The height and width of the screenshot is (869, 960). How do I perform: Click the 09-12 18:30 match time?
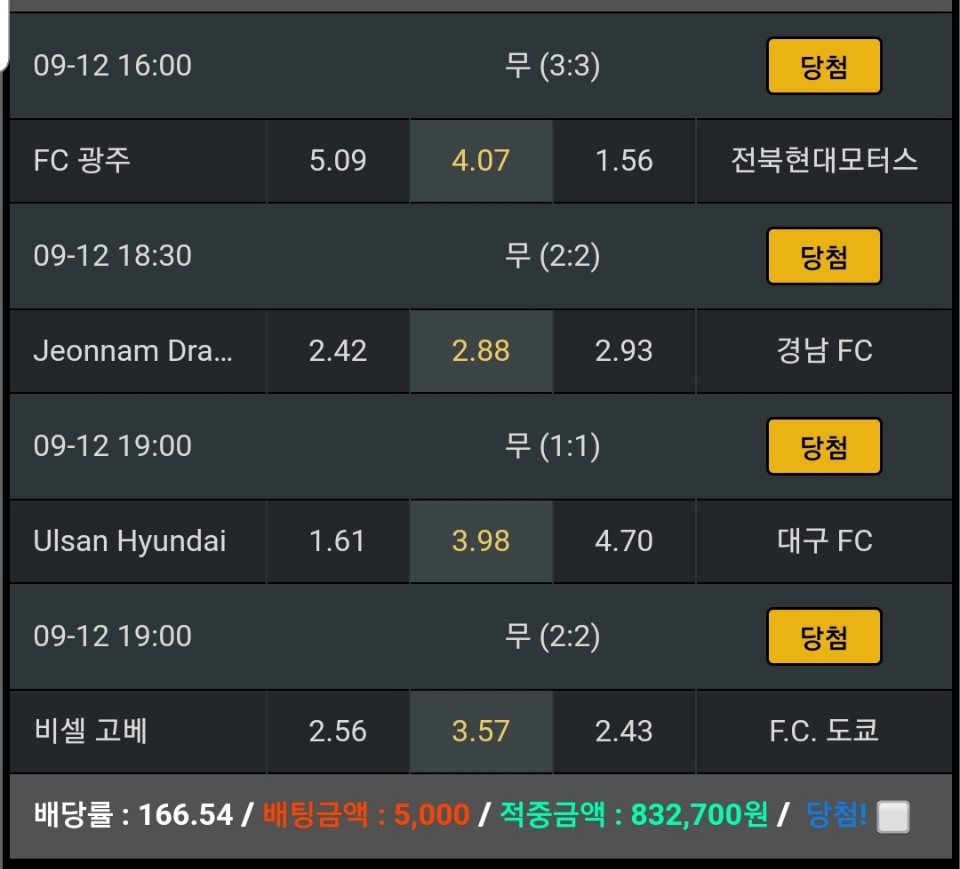(x=112, y=256)
